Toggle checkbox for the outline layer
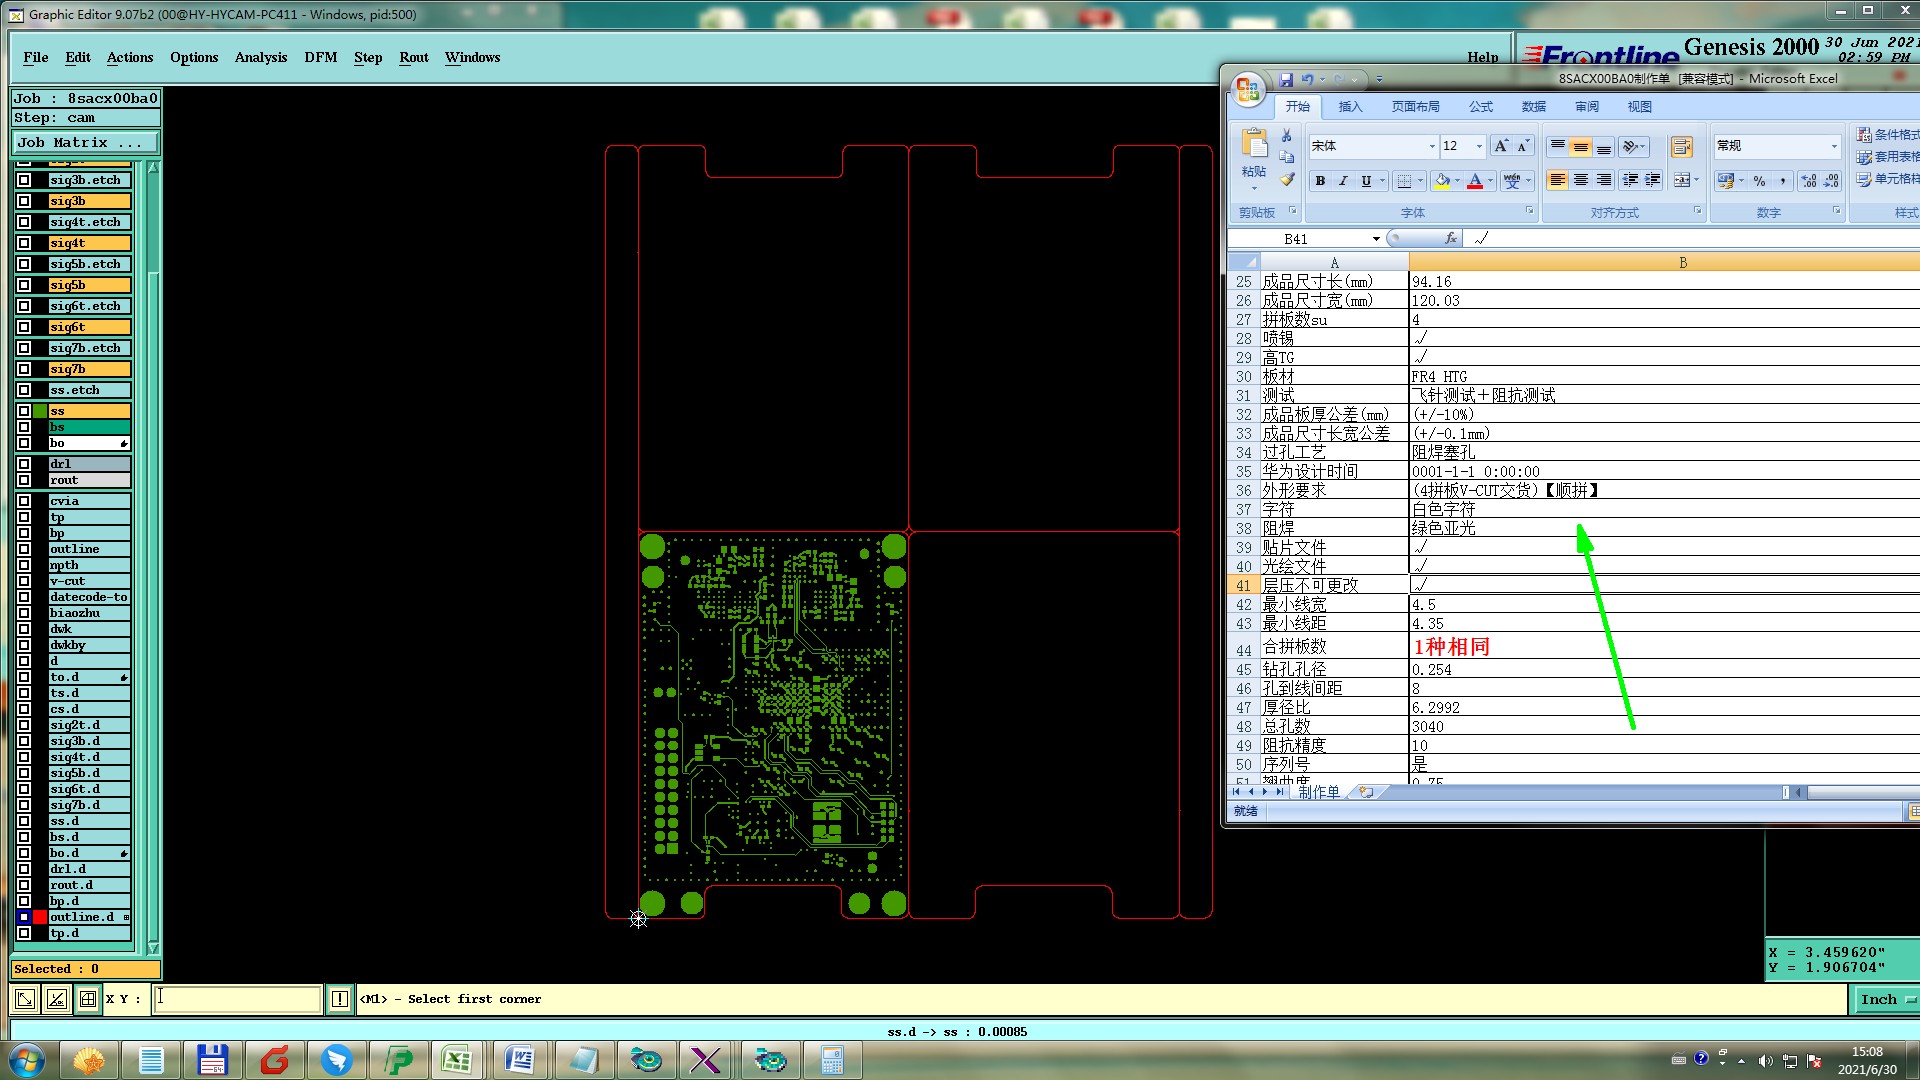The height and width of the screenshot is (1080, 1920). pos(24,549)
